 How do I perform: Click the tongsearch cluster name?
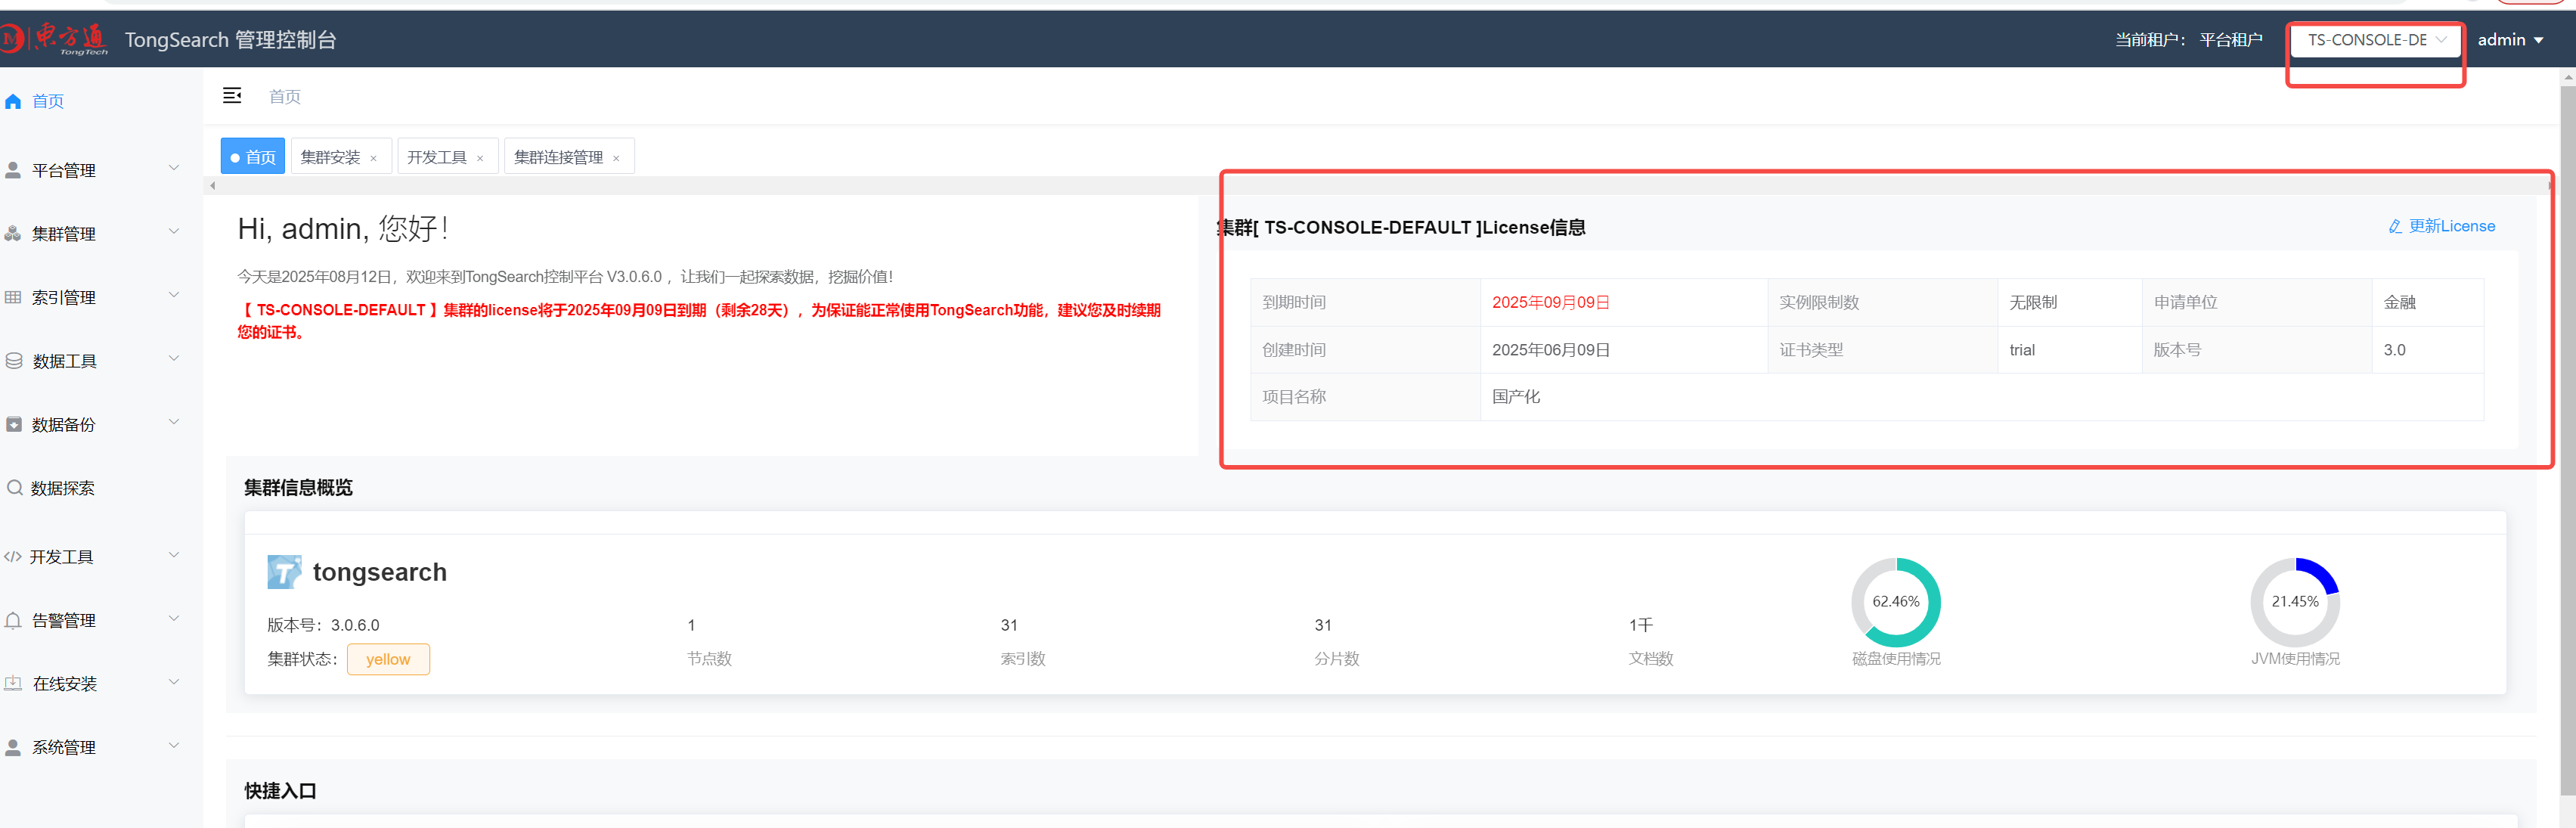click(380, 572)
